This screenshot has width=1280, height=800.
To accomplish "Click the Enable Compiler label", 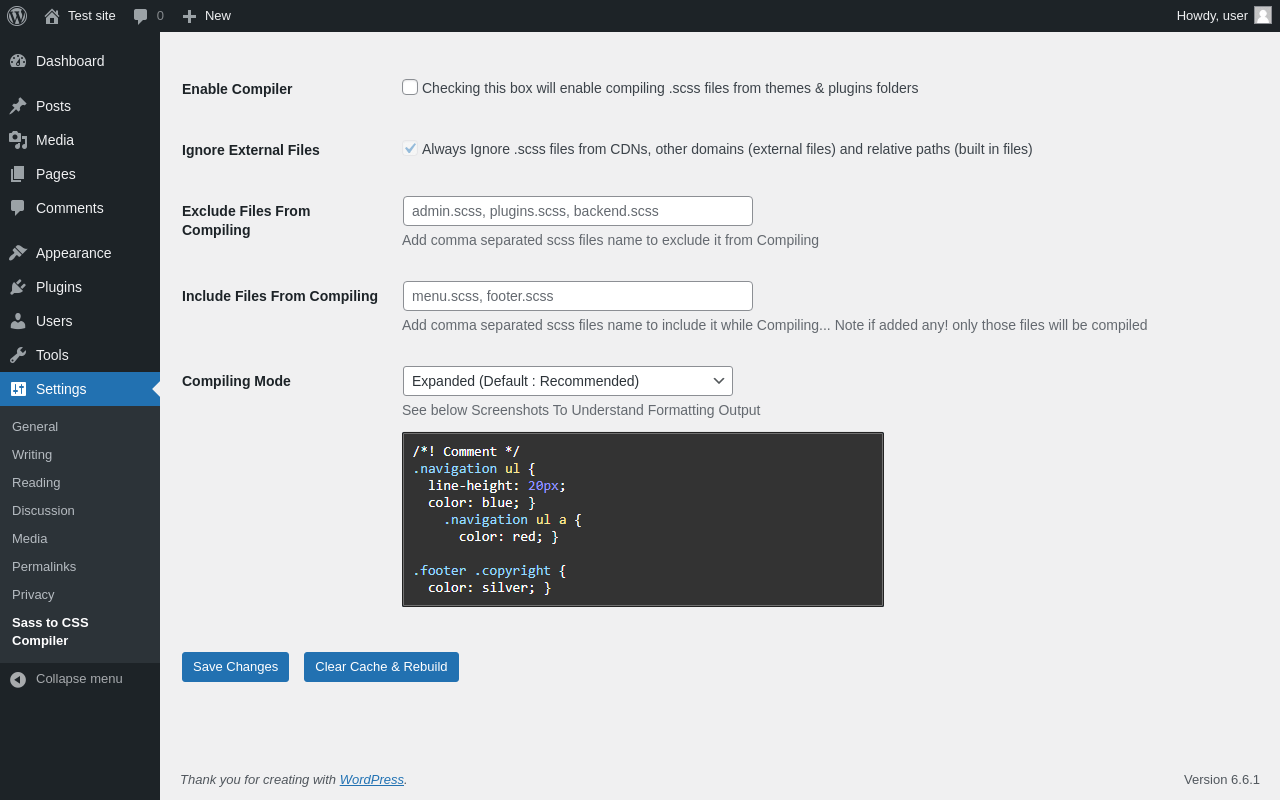I will 237,89.
